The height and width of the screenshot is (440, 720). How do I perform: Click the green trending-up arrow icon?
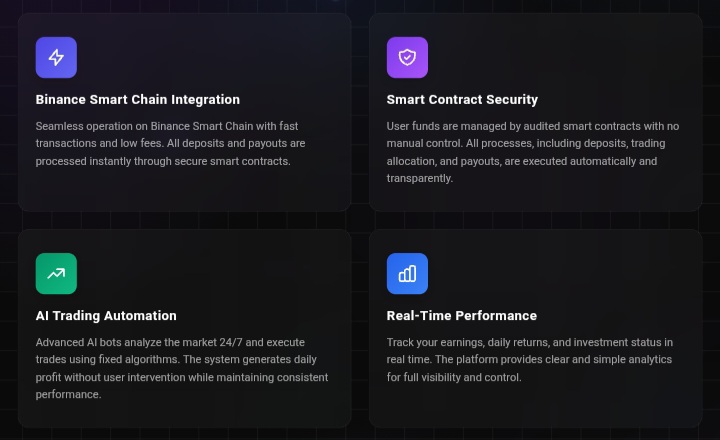point(56,273)
